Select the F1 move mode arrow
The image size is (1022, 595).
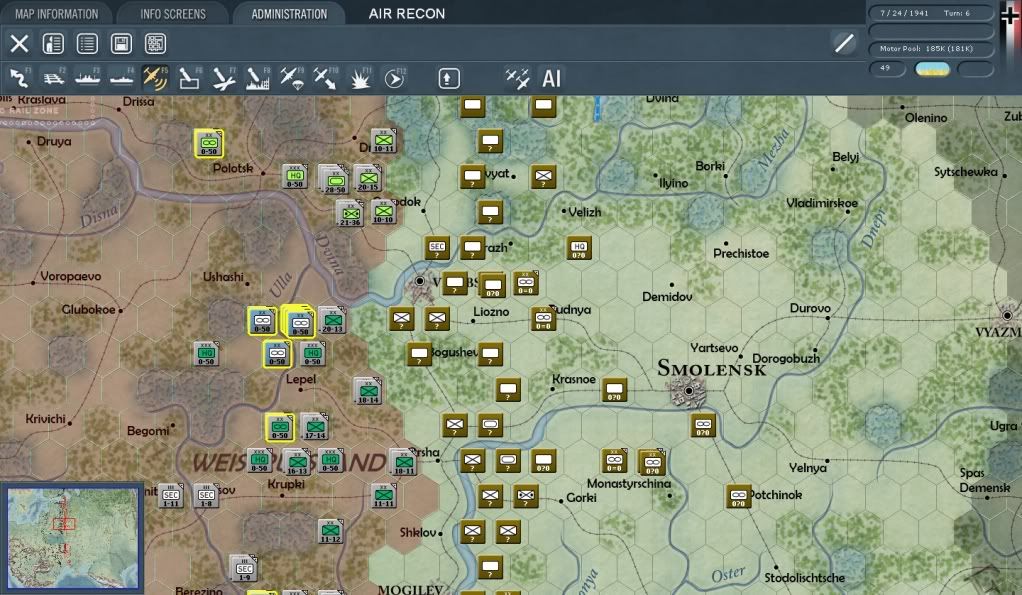point(20,78)
